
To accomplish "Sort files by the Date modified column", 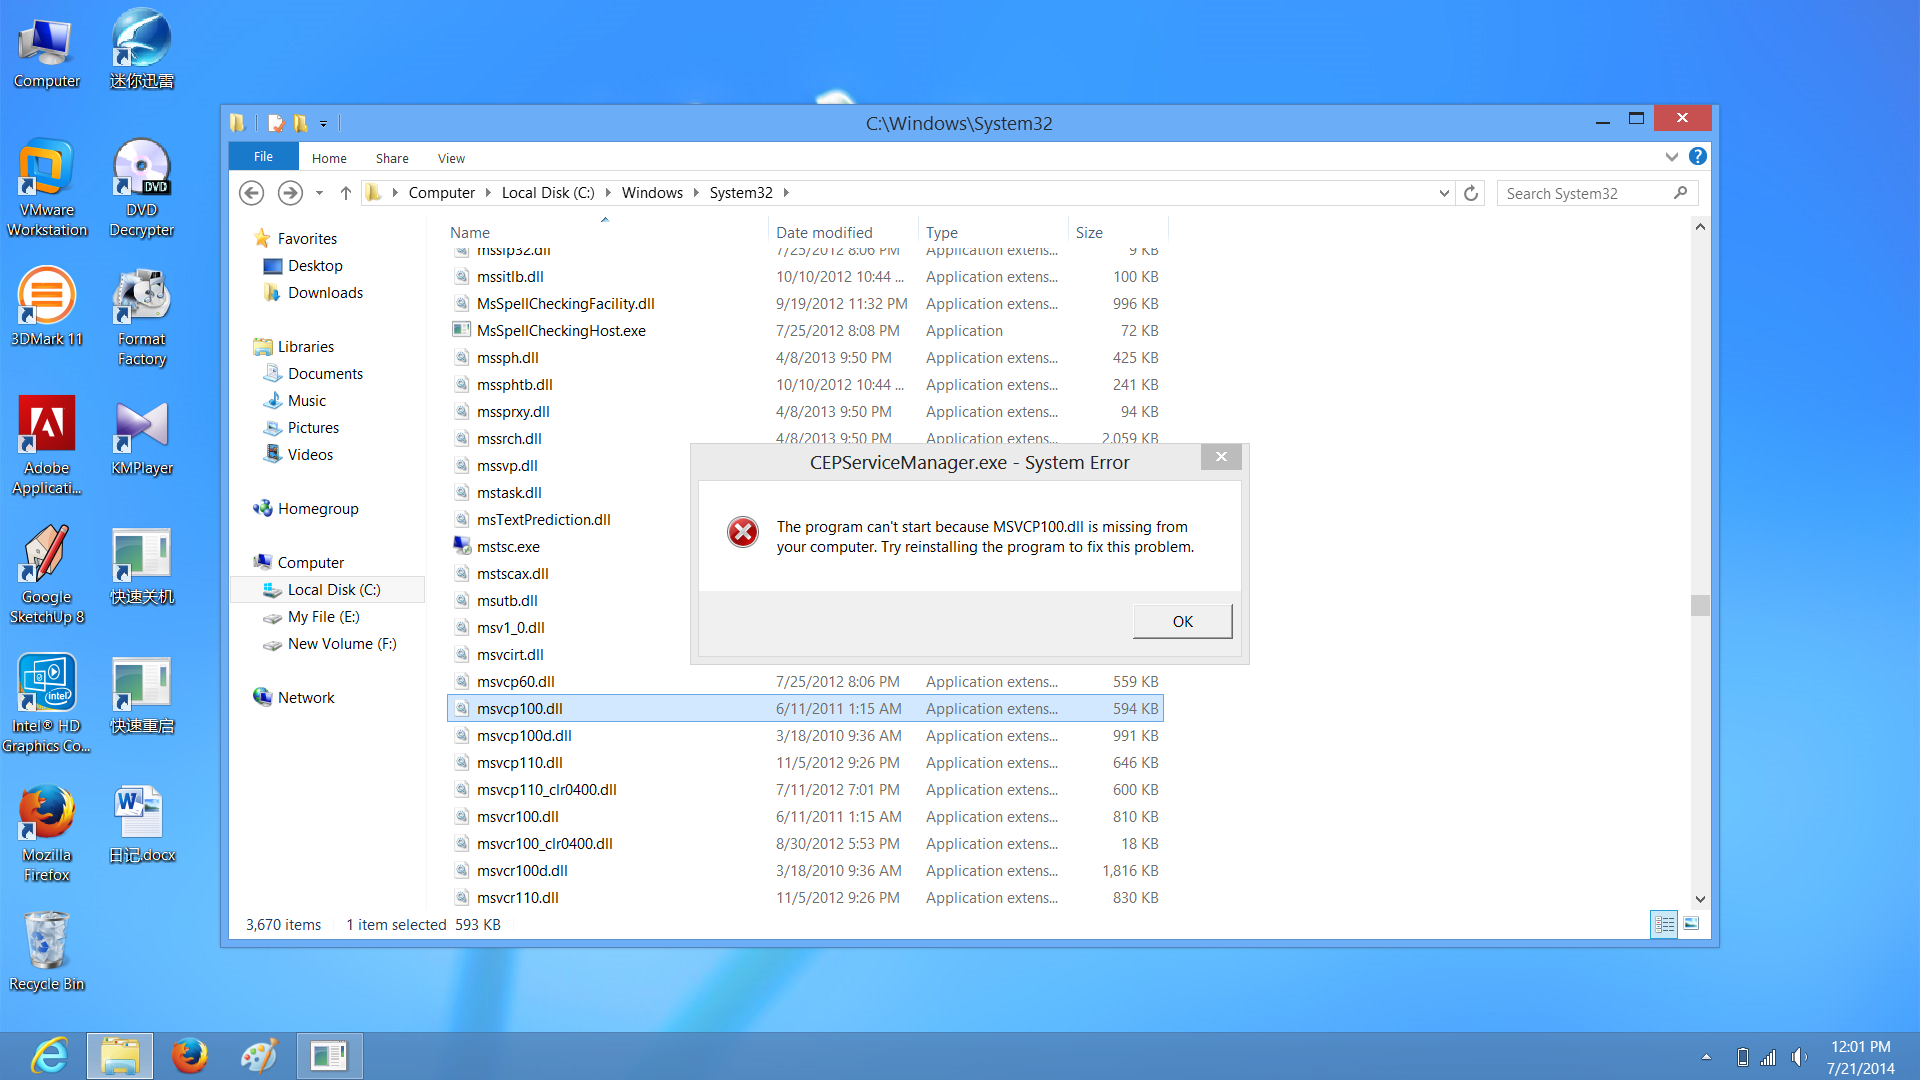I will [x=824, y=232].
